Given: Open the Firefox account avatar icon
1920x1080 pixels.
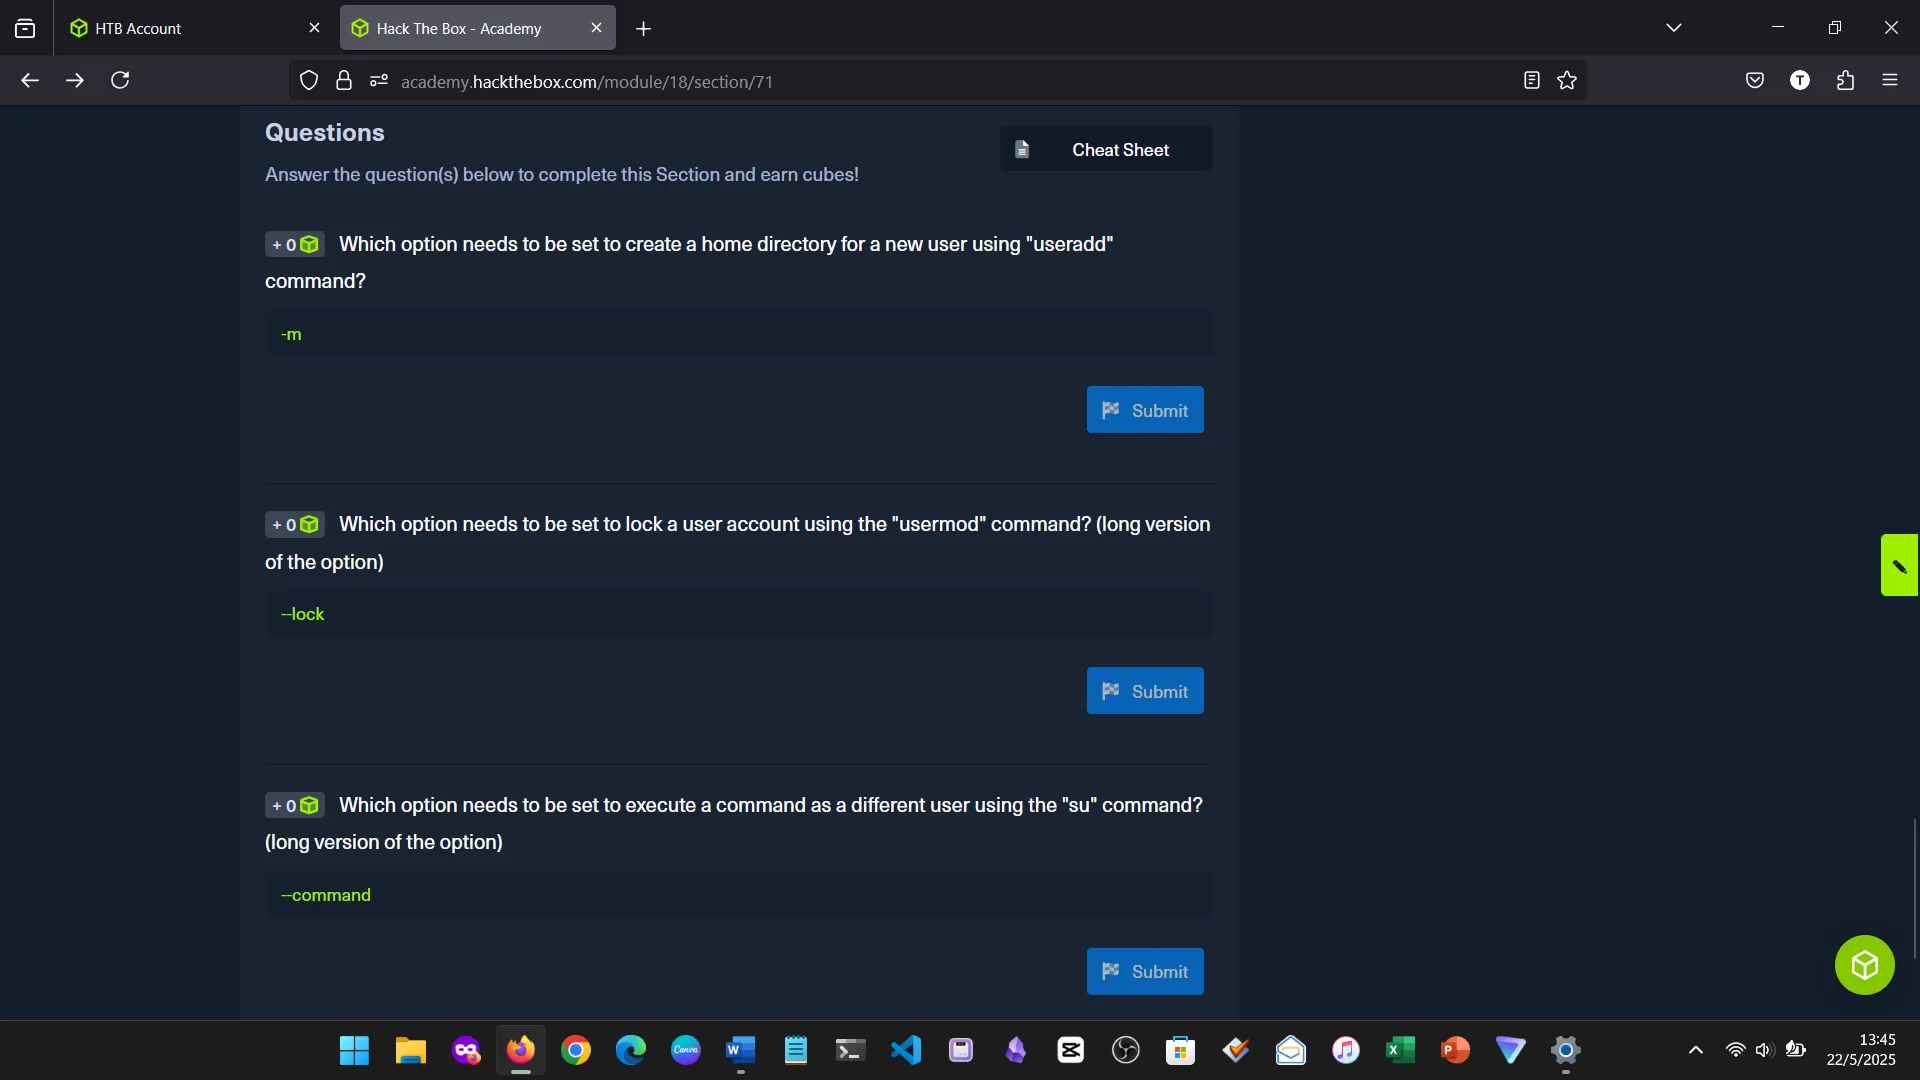Looking at the screenshot, I should point(1800,81).
